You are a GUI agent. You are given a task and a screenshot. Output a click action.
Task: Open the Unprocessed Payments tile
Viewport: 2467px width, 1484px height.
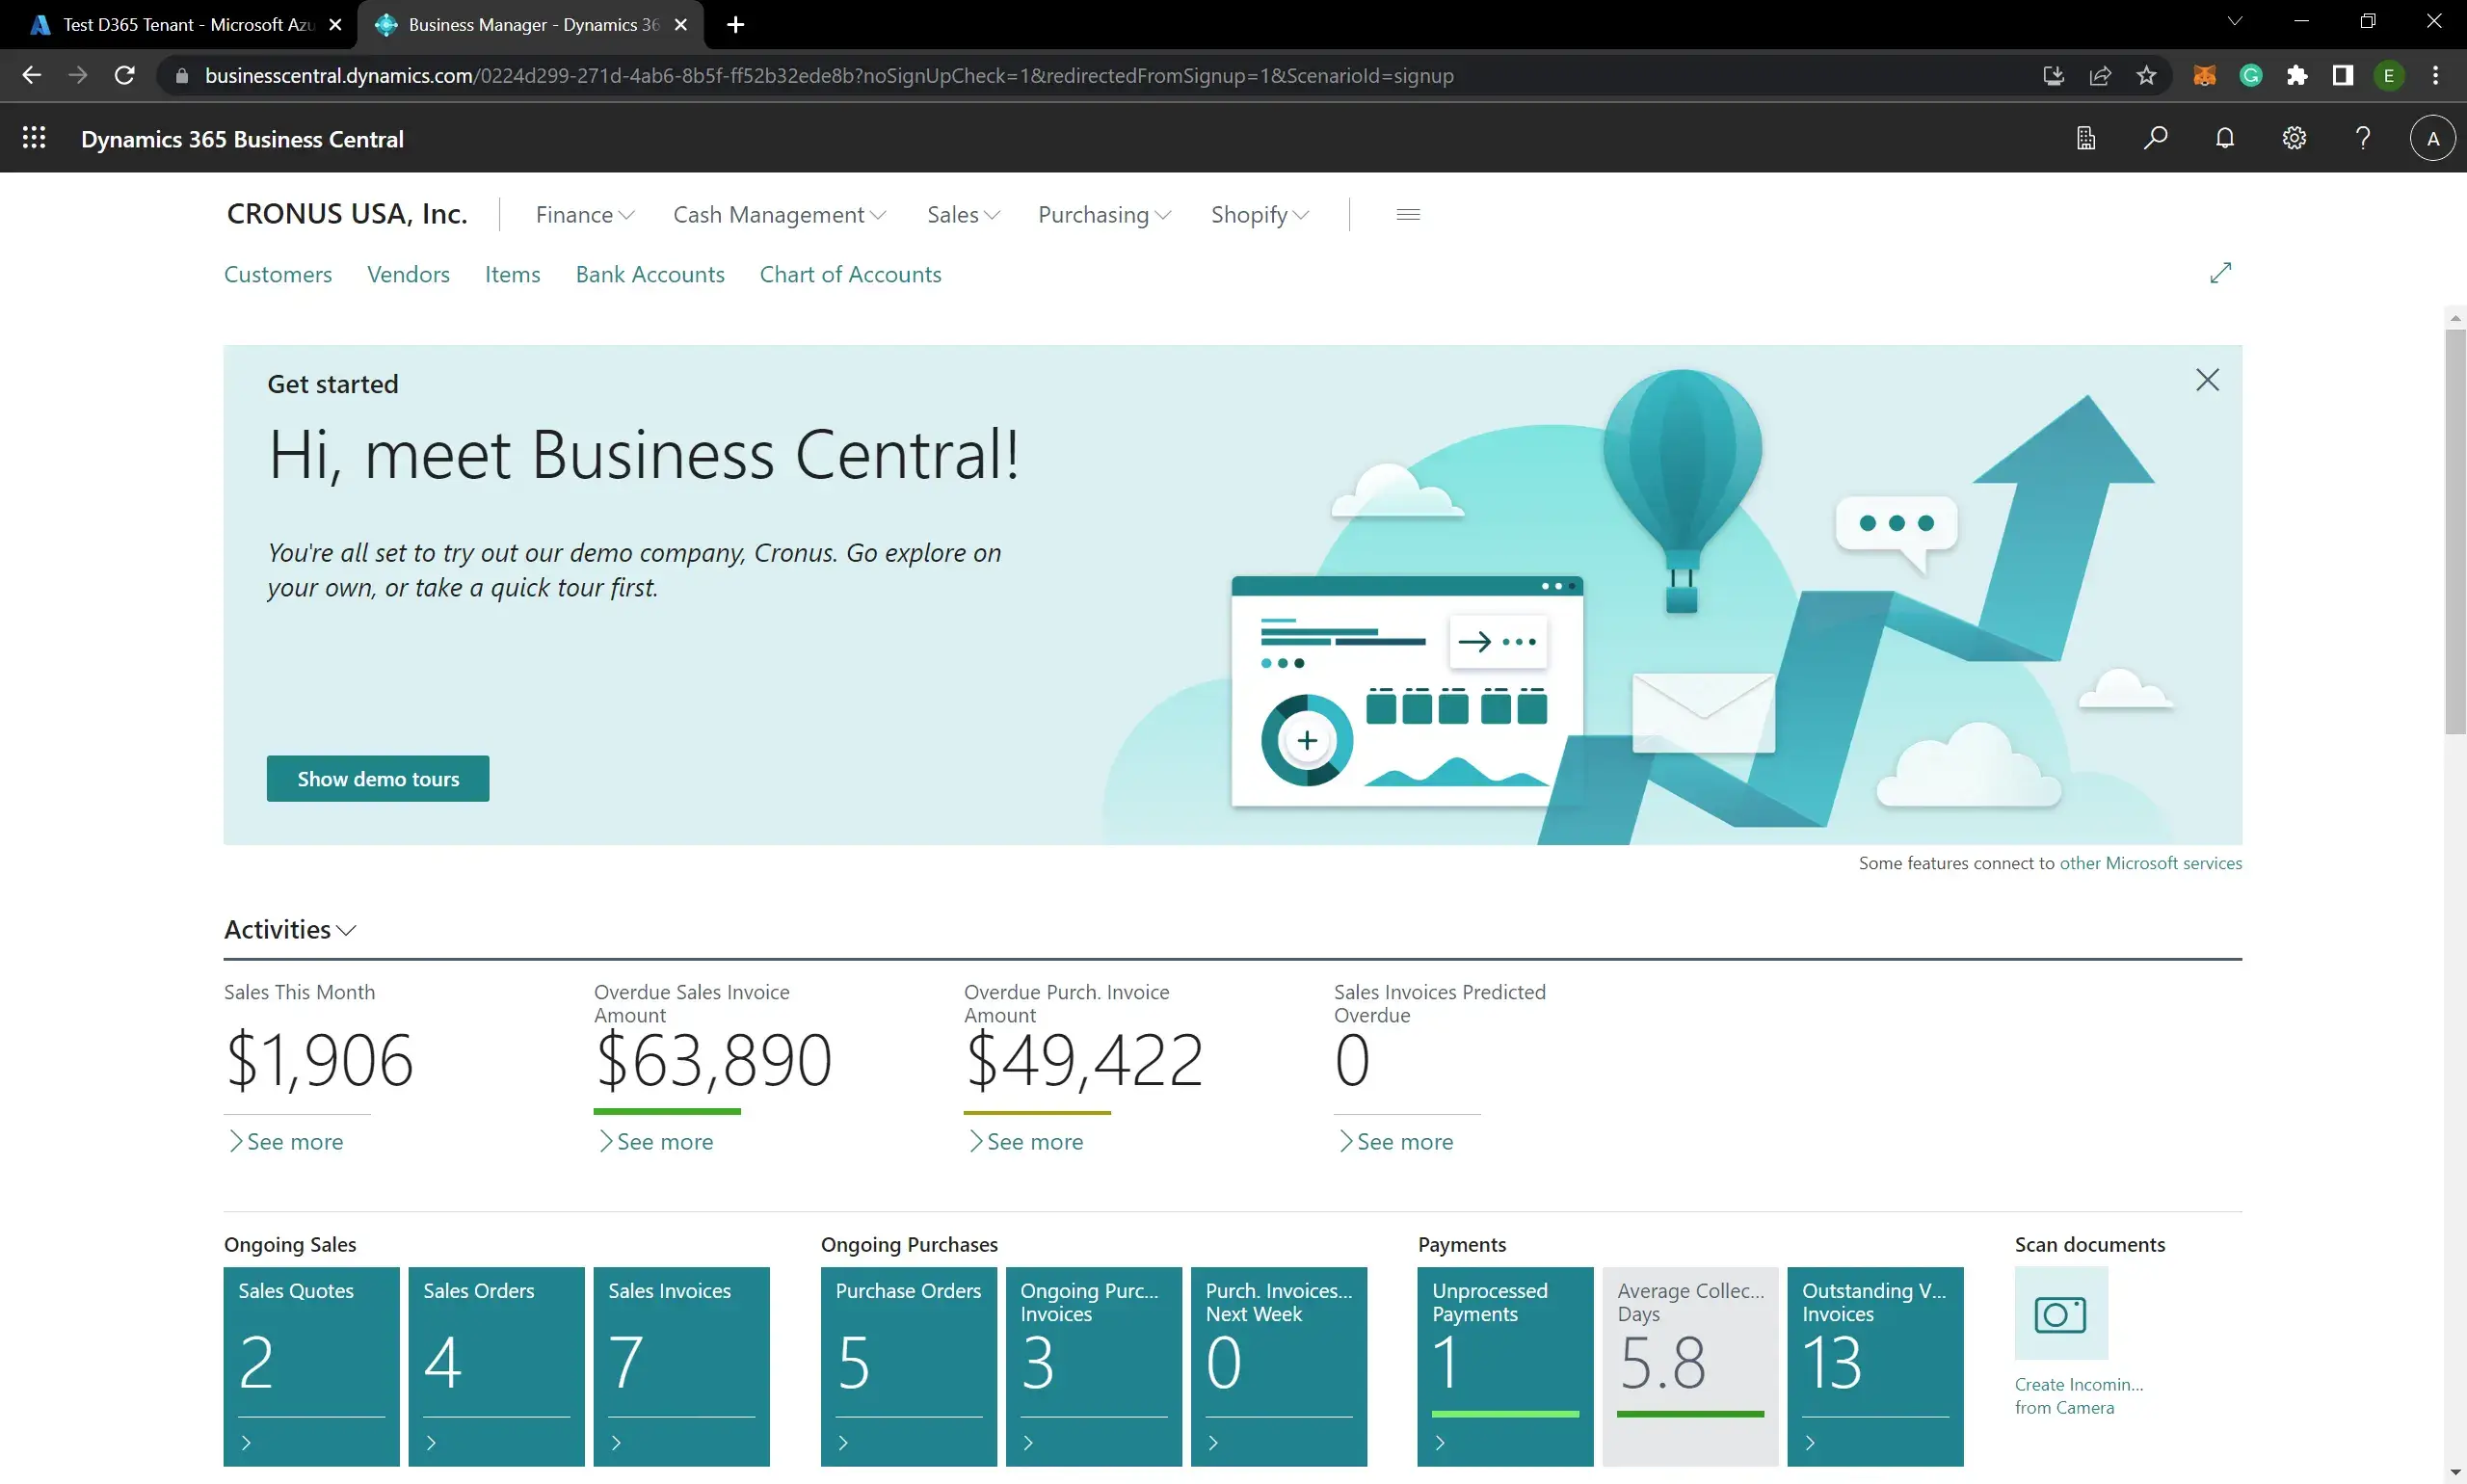[1505, 1366]
